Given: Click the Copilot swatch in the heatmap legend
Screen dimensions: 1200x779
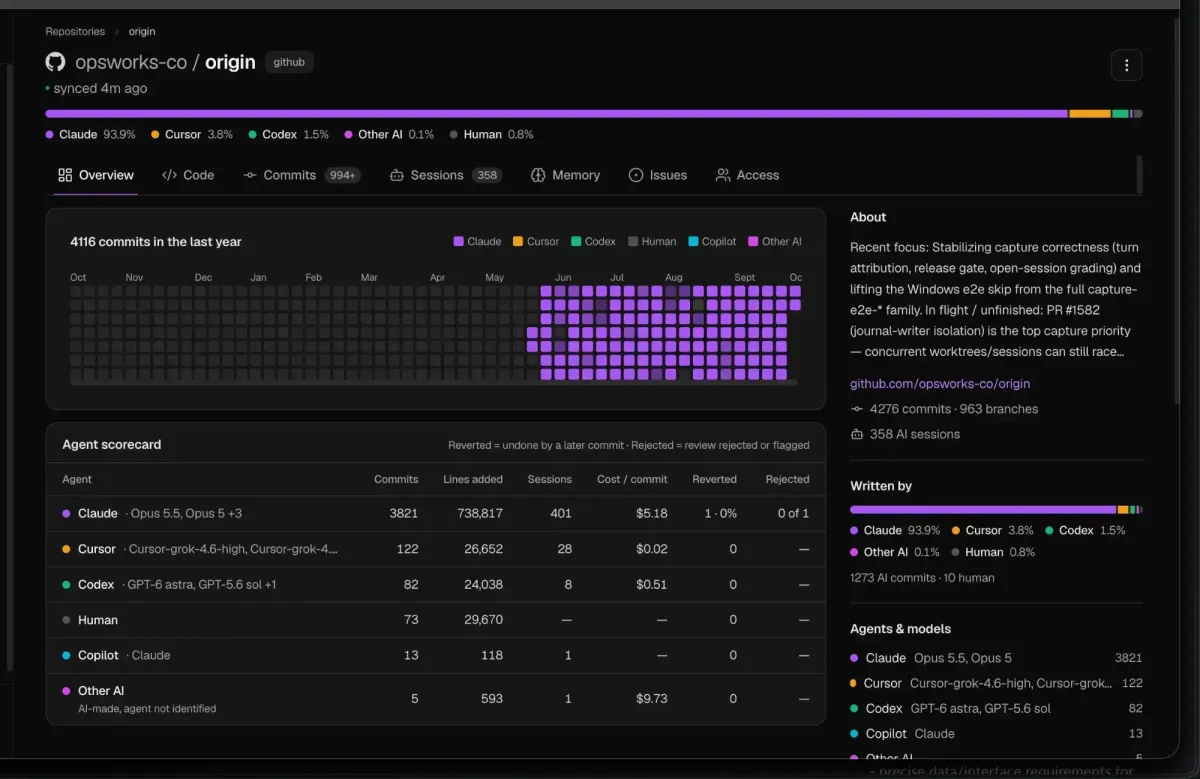Looking at the screenshot, I should click(x=693, y=241).
